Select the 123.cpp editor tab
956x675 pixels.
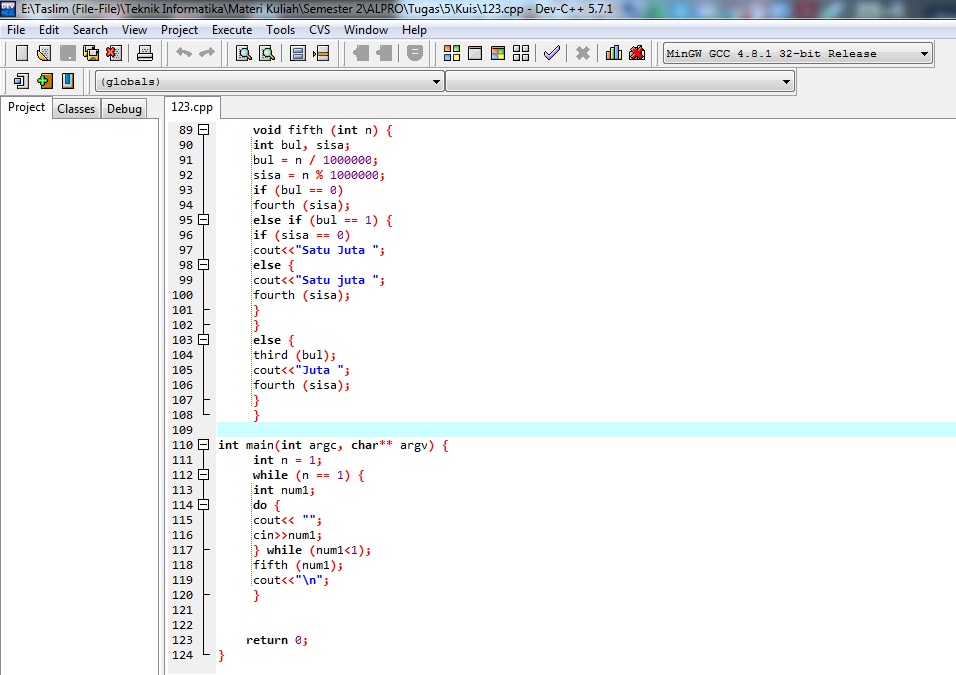192,107
